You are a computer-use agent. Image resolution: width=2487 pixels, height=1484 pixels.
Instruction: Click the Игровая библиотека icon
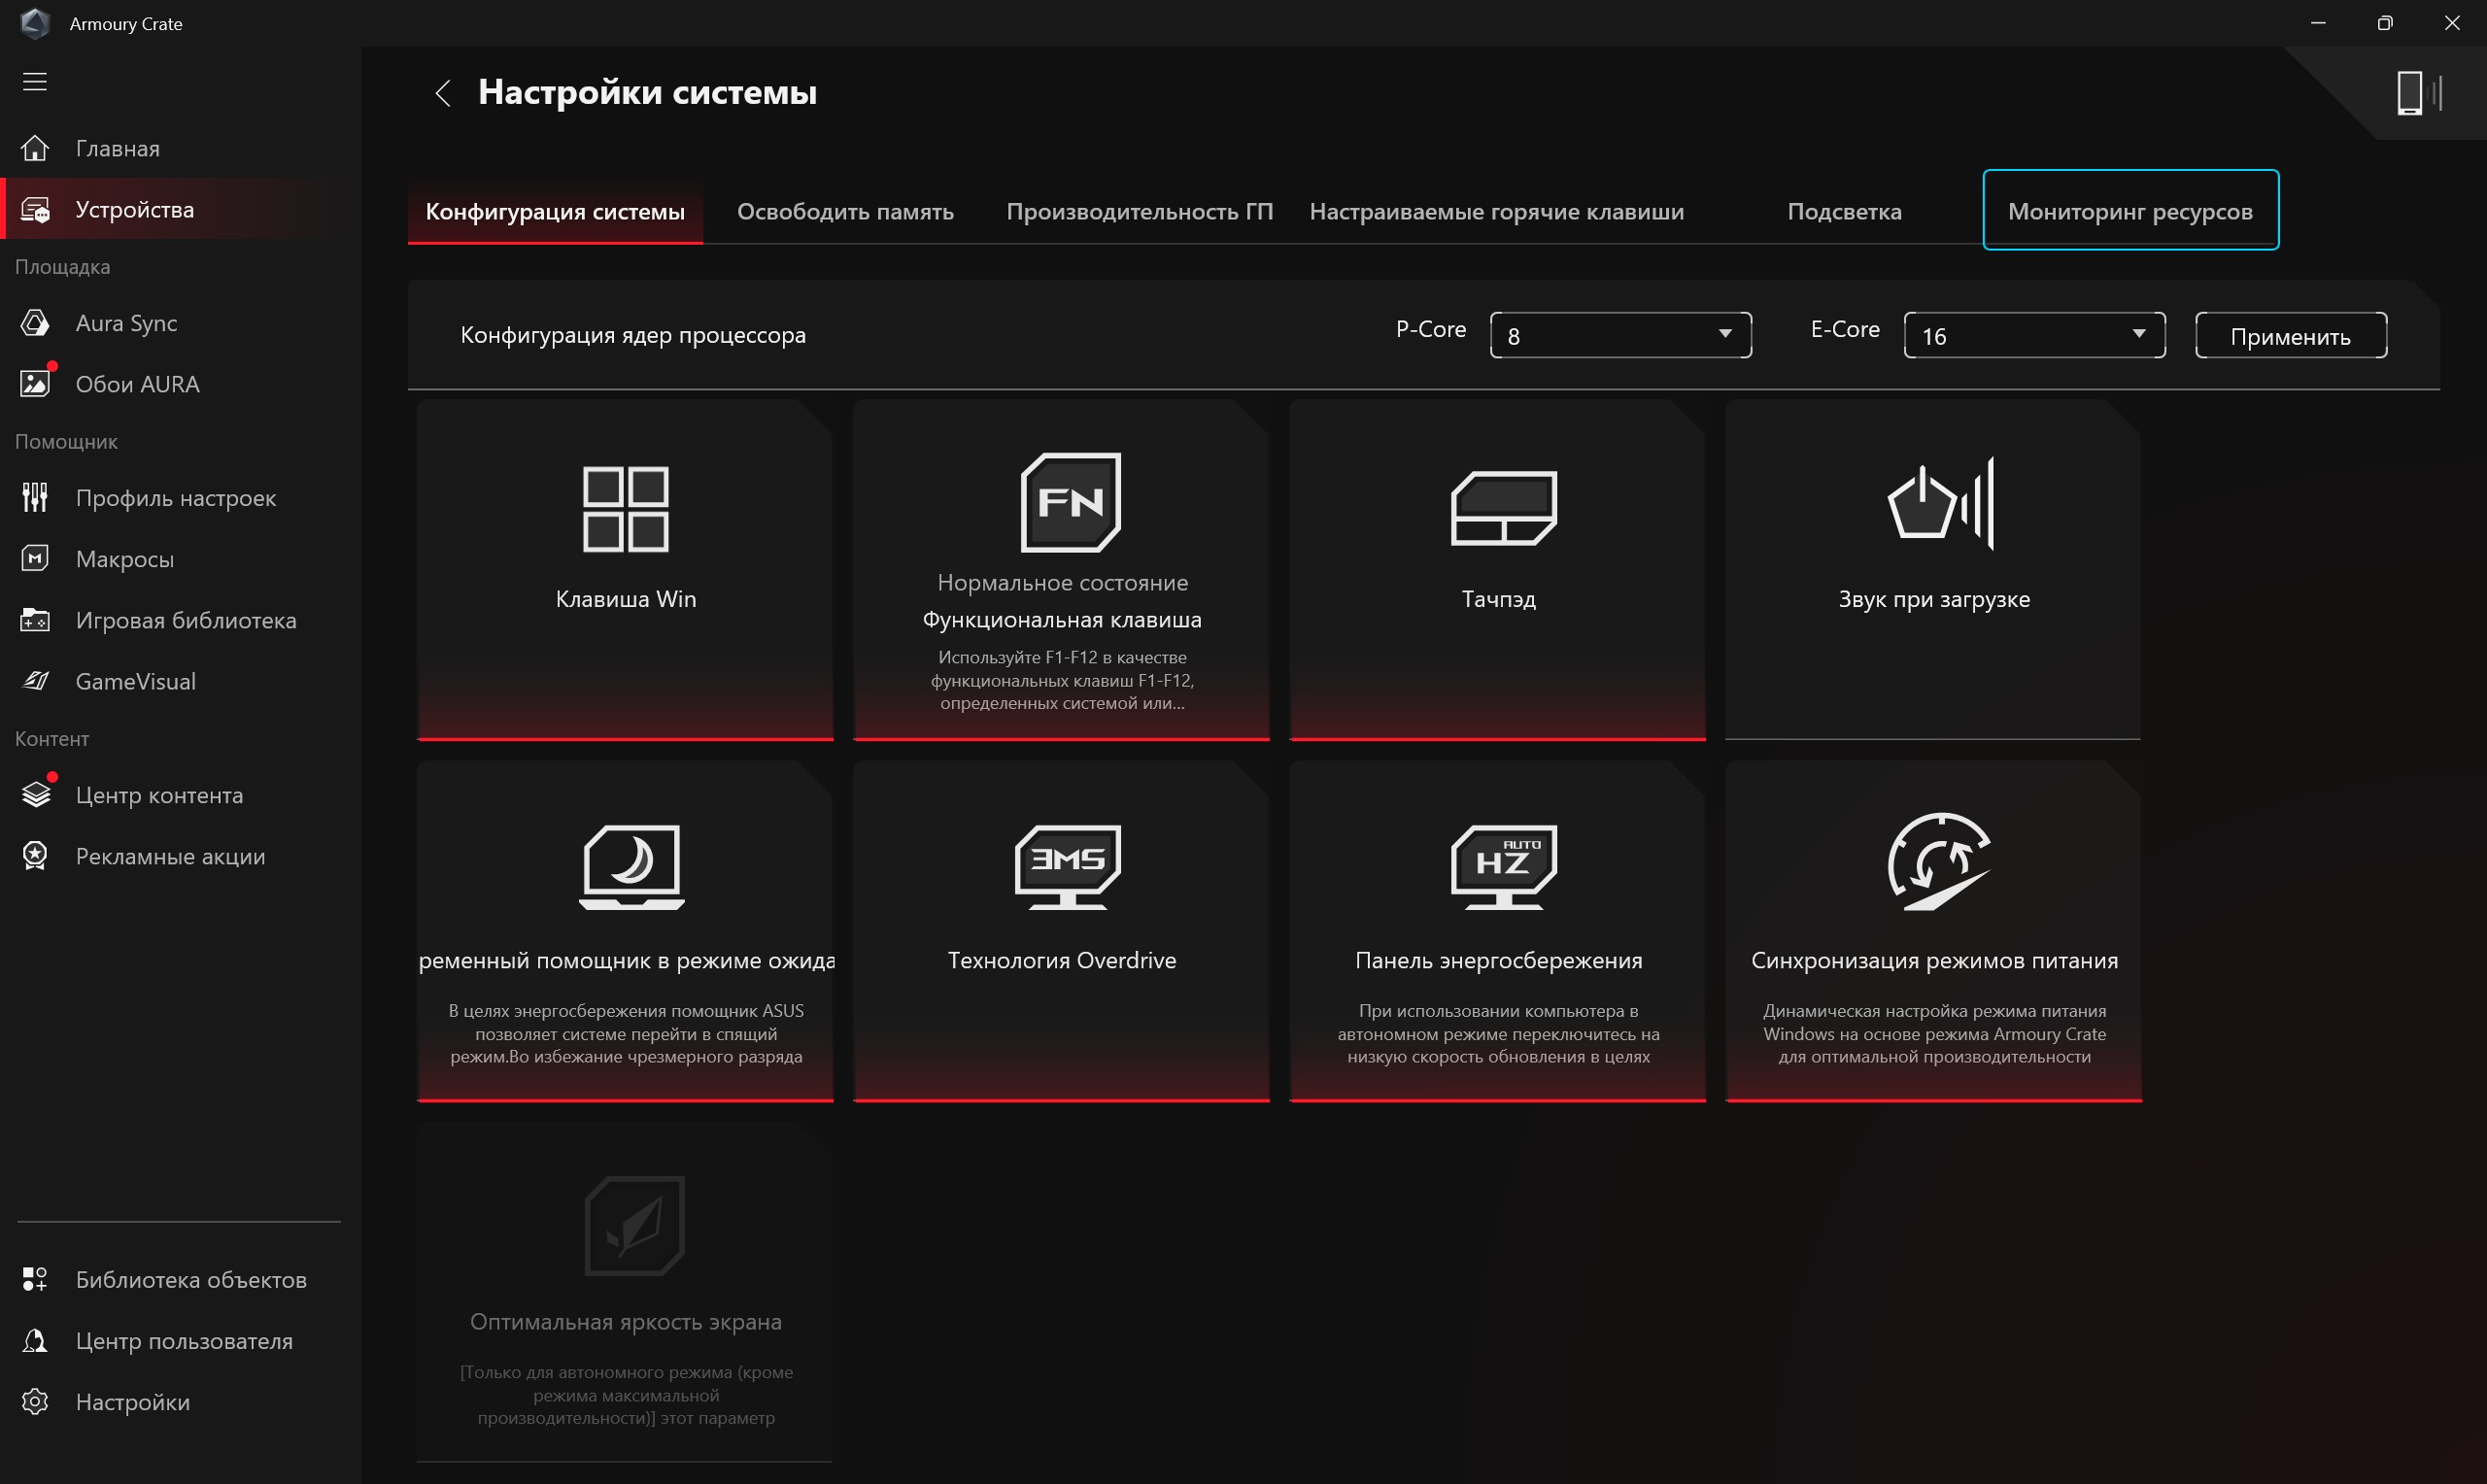(35, 620)
